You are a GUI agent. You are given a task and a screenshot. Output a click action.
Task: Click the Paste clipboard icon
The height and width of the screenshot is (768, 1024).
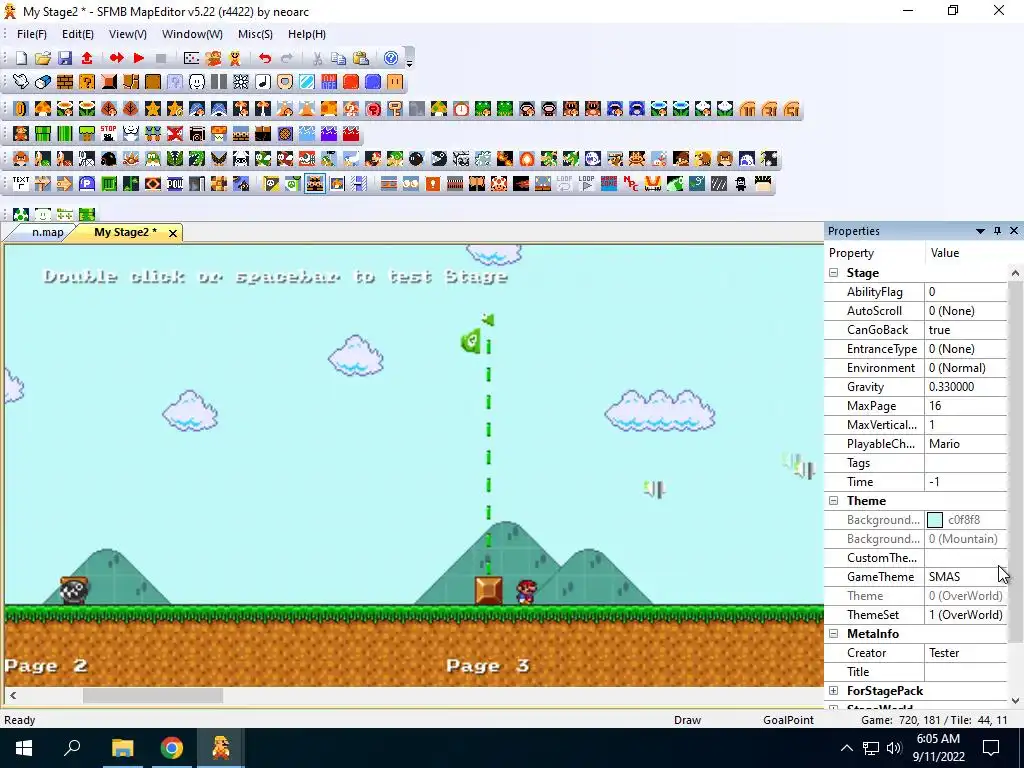point(360,59)
